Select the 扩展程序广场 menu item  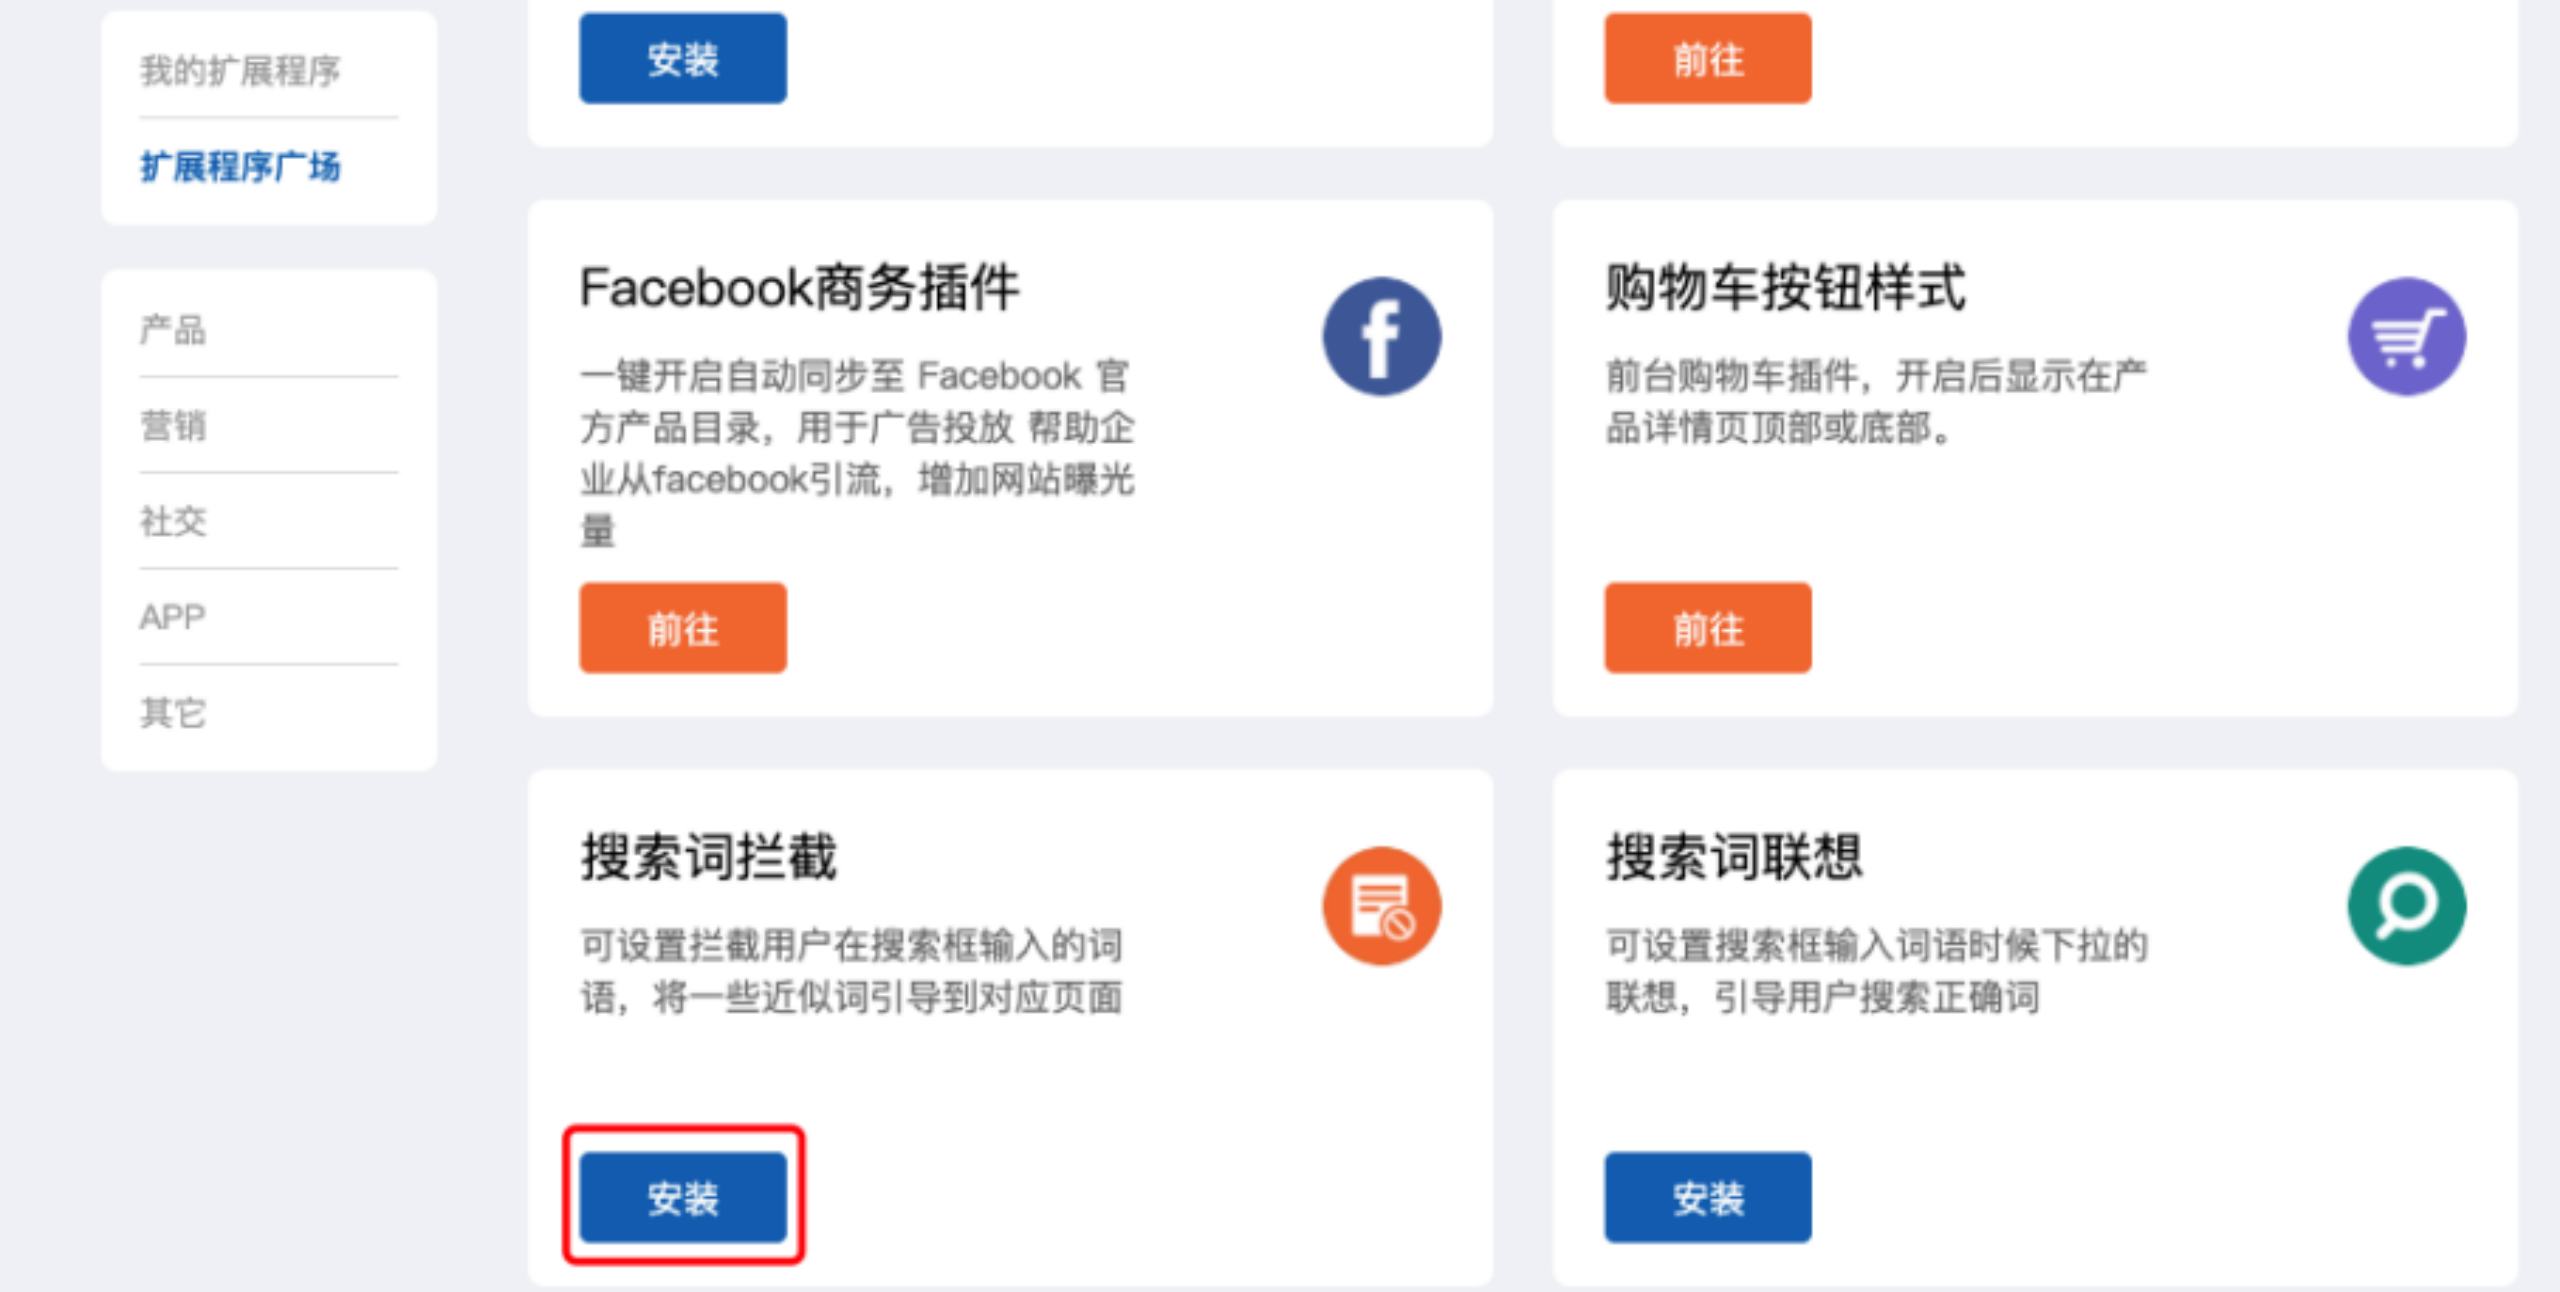point(240,166)
